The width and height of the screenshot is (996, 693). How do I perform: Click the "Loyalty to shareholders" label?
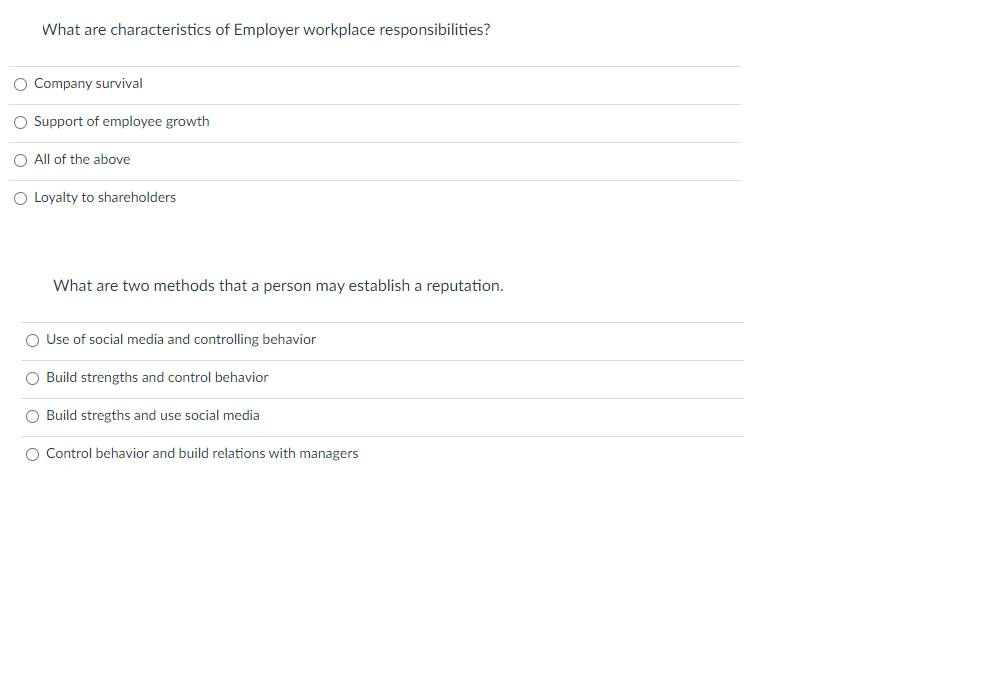[x=105, y=198]
